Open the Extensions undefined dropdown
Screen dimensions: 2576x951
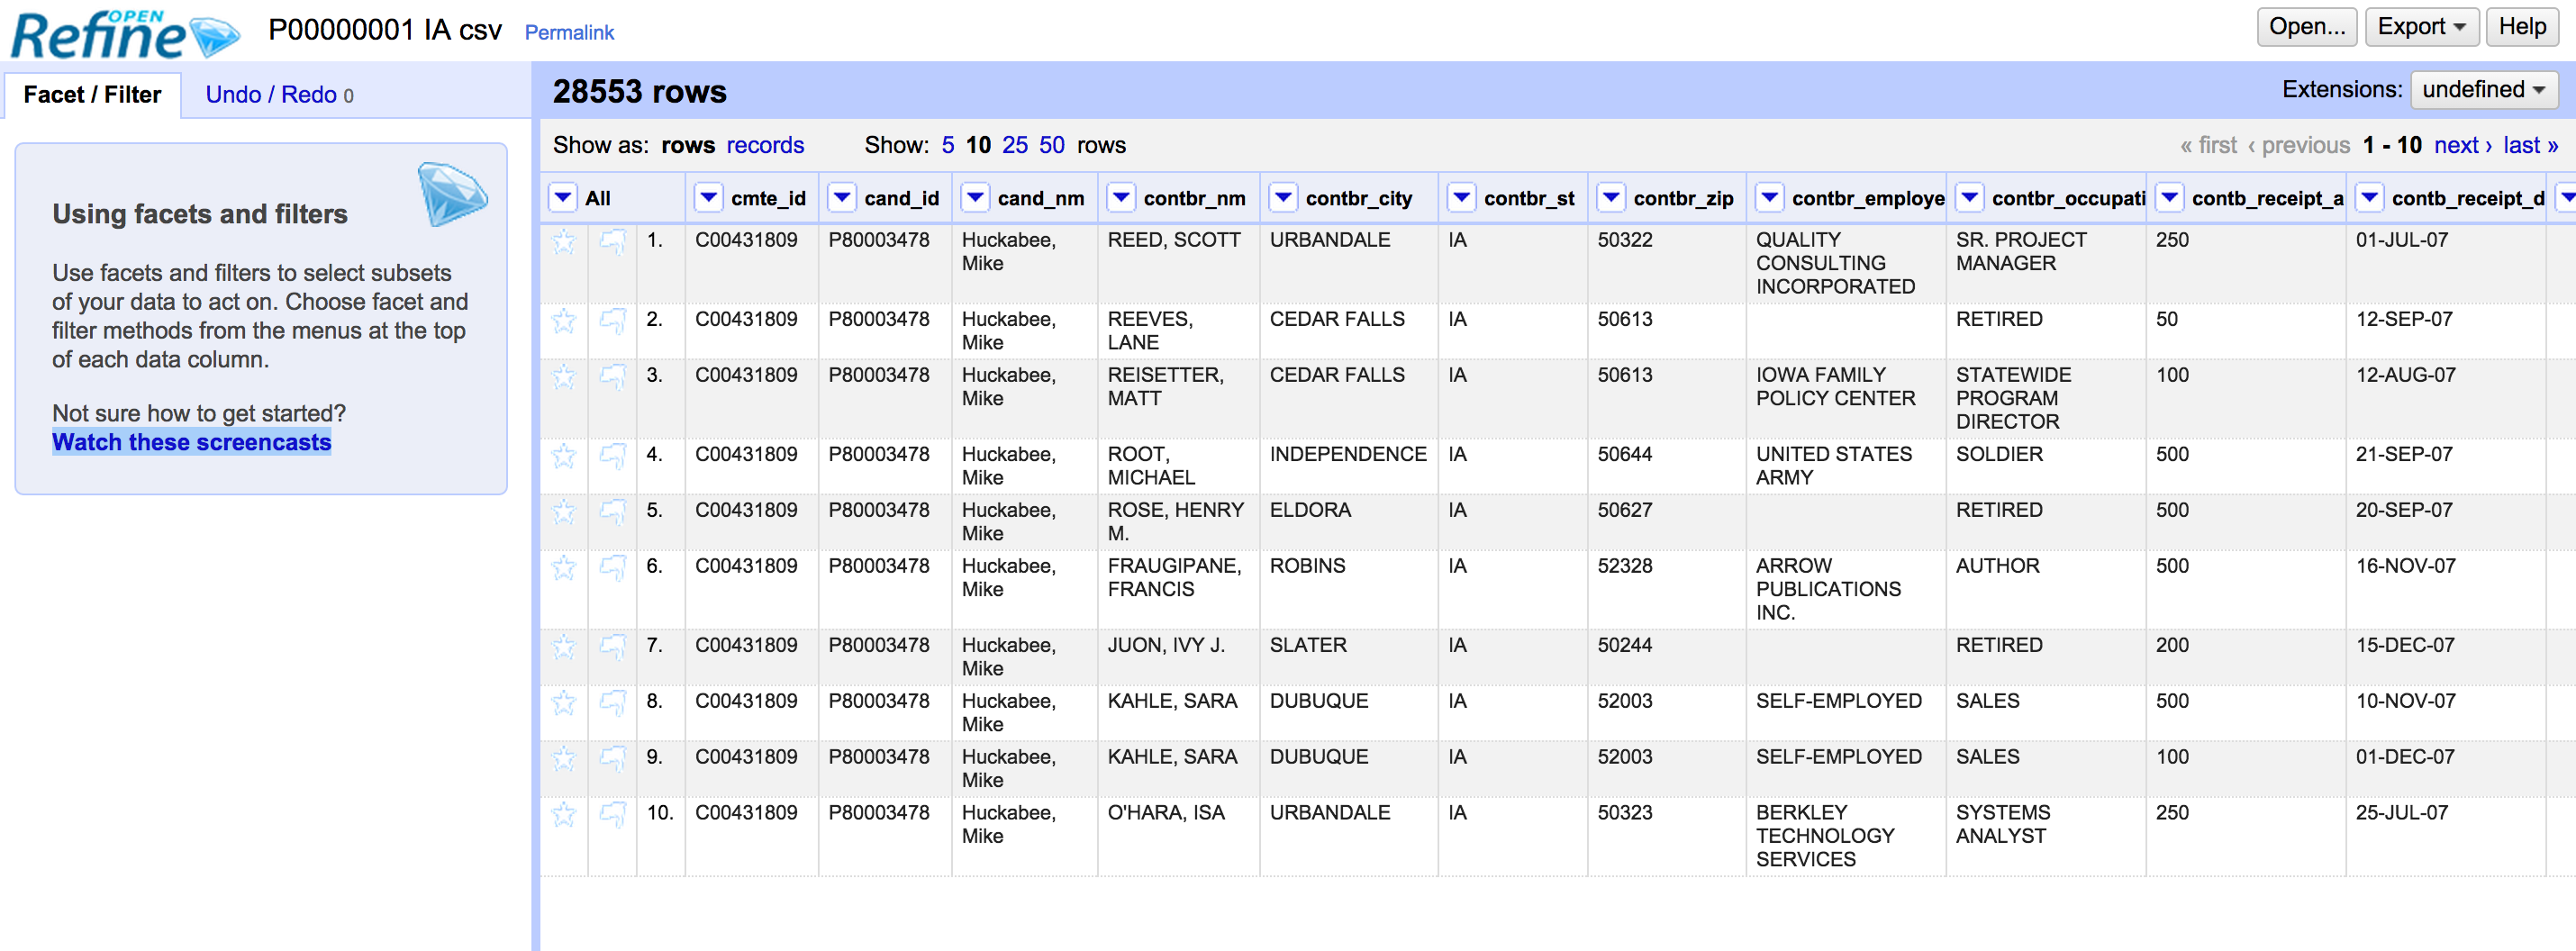[2484, 90]
